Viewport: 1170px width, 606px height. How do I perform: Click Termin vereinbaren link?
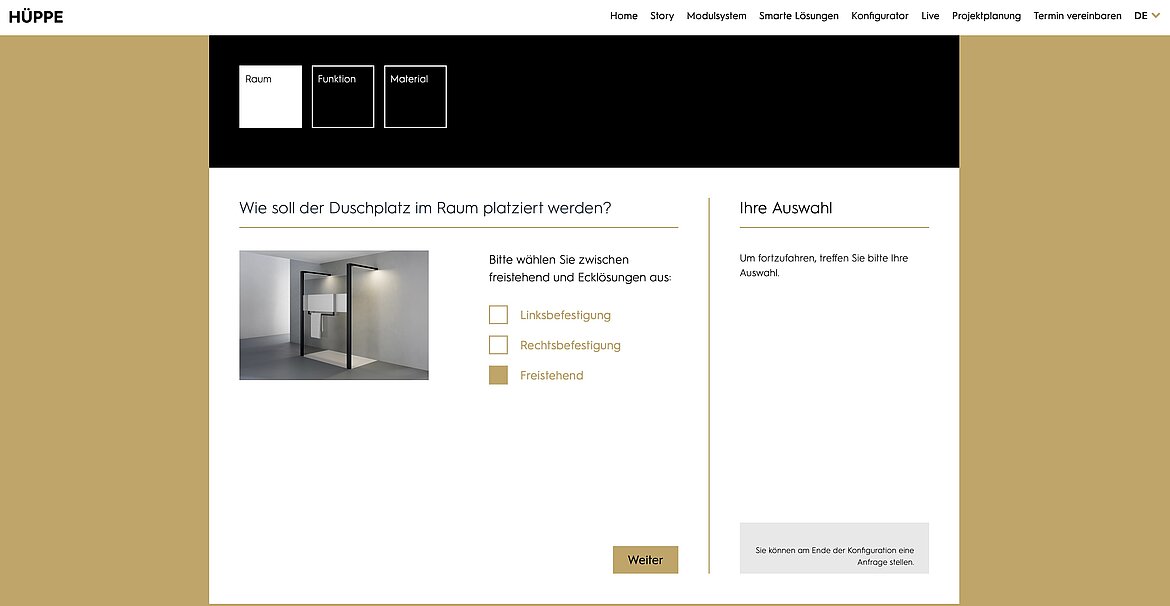click(1077, 16)
